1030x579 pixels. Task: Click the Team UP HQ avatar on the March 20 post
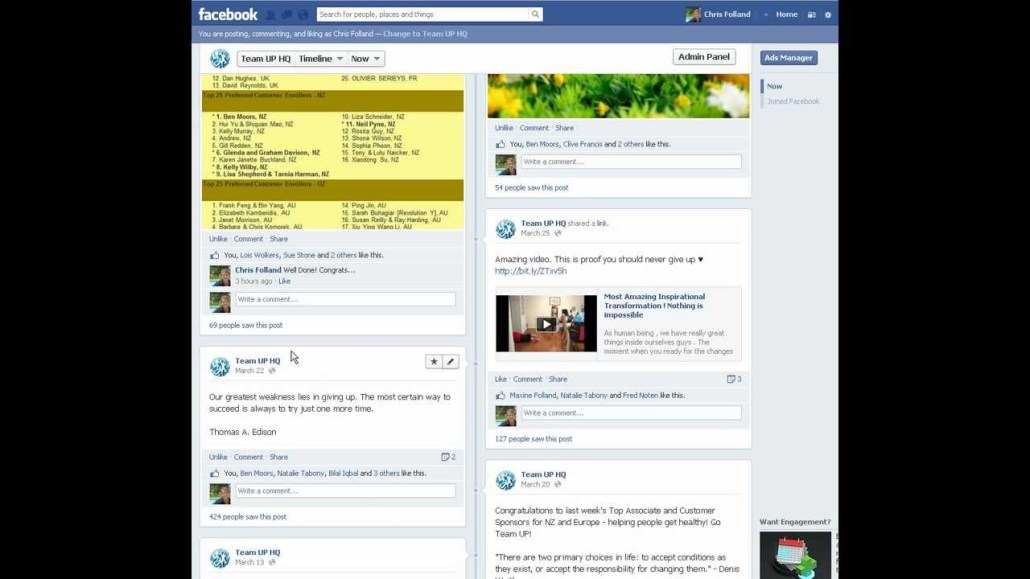506,480
